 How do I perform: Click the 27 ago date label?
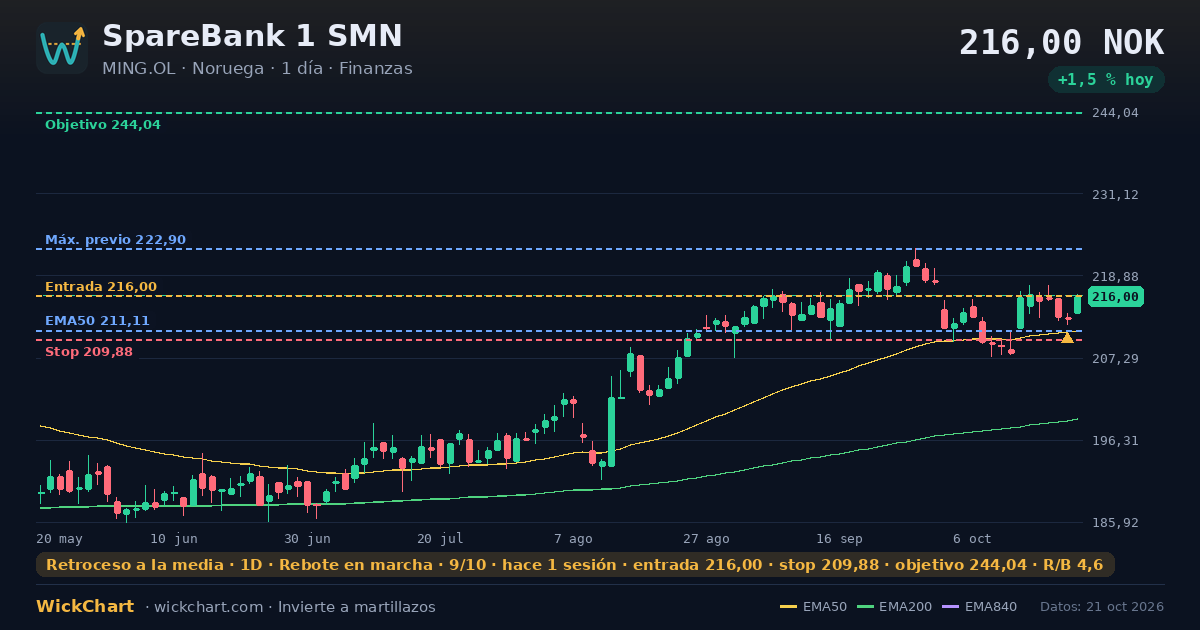click(706, 538)
